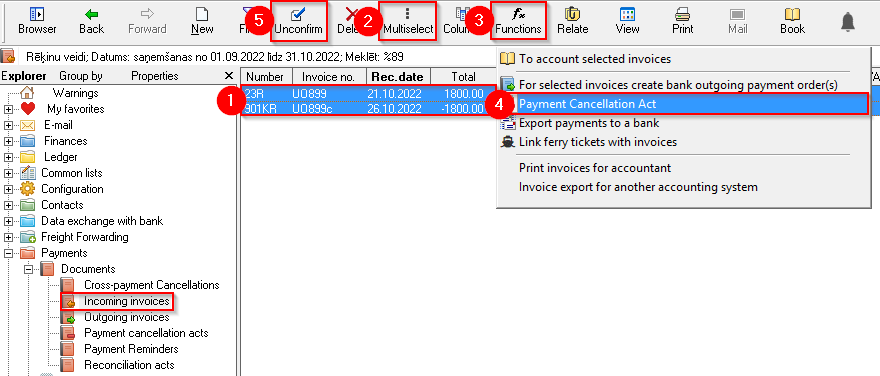
Task: Sort by the Total column header
Action: pyautogui.click(x=464, y=77)
